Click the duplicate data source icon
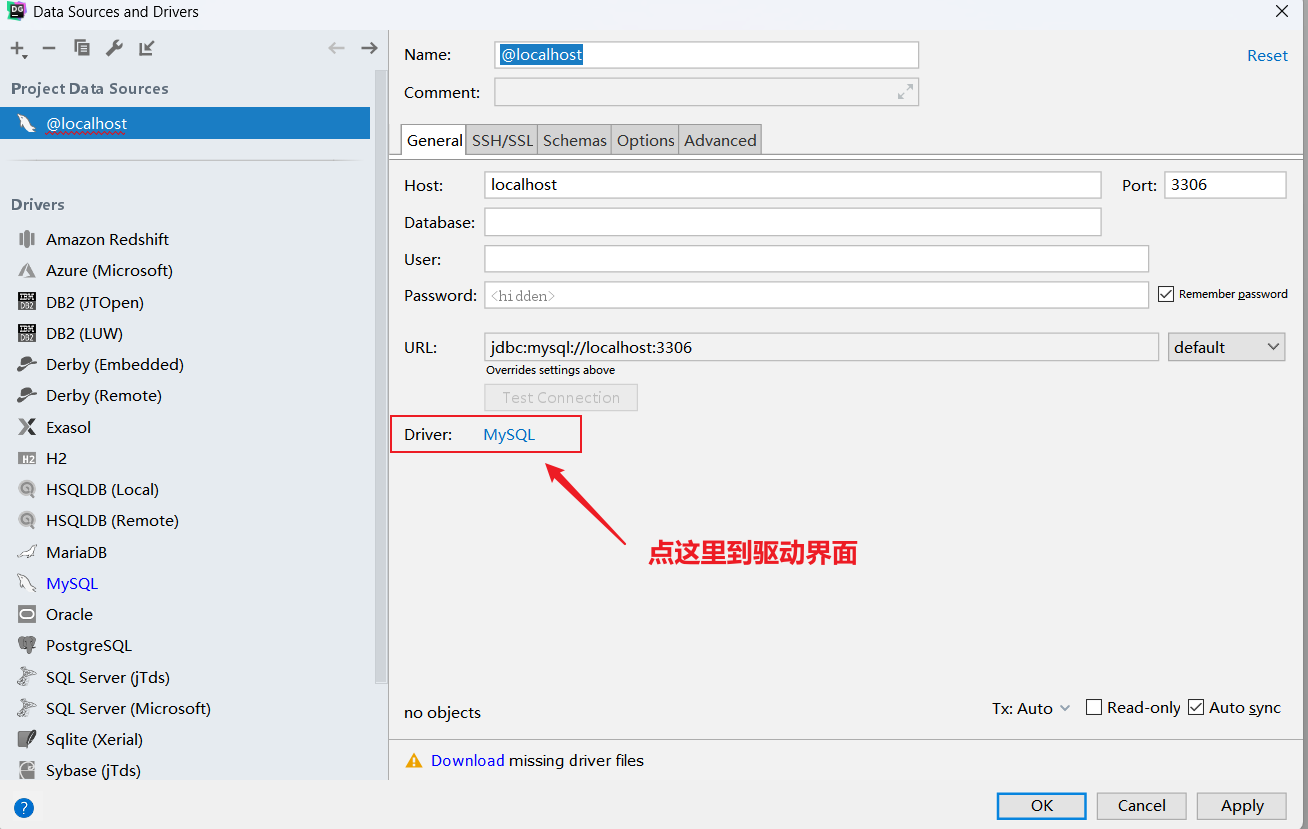The image size is (1308, 829). pos(82,48)
